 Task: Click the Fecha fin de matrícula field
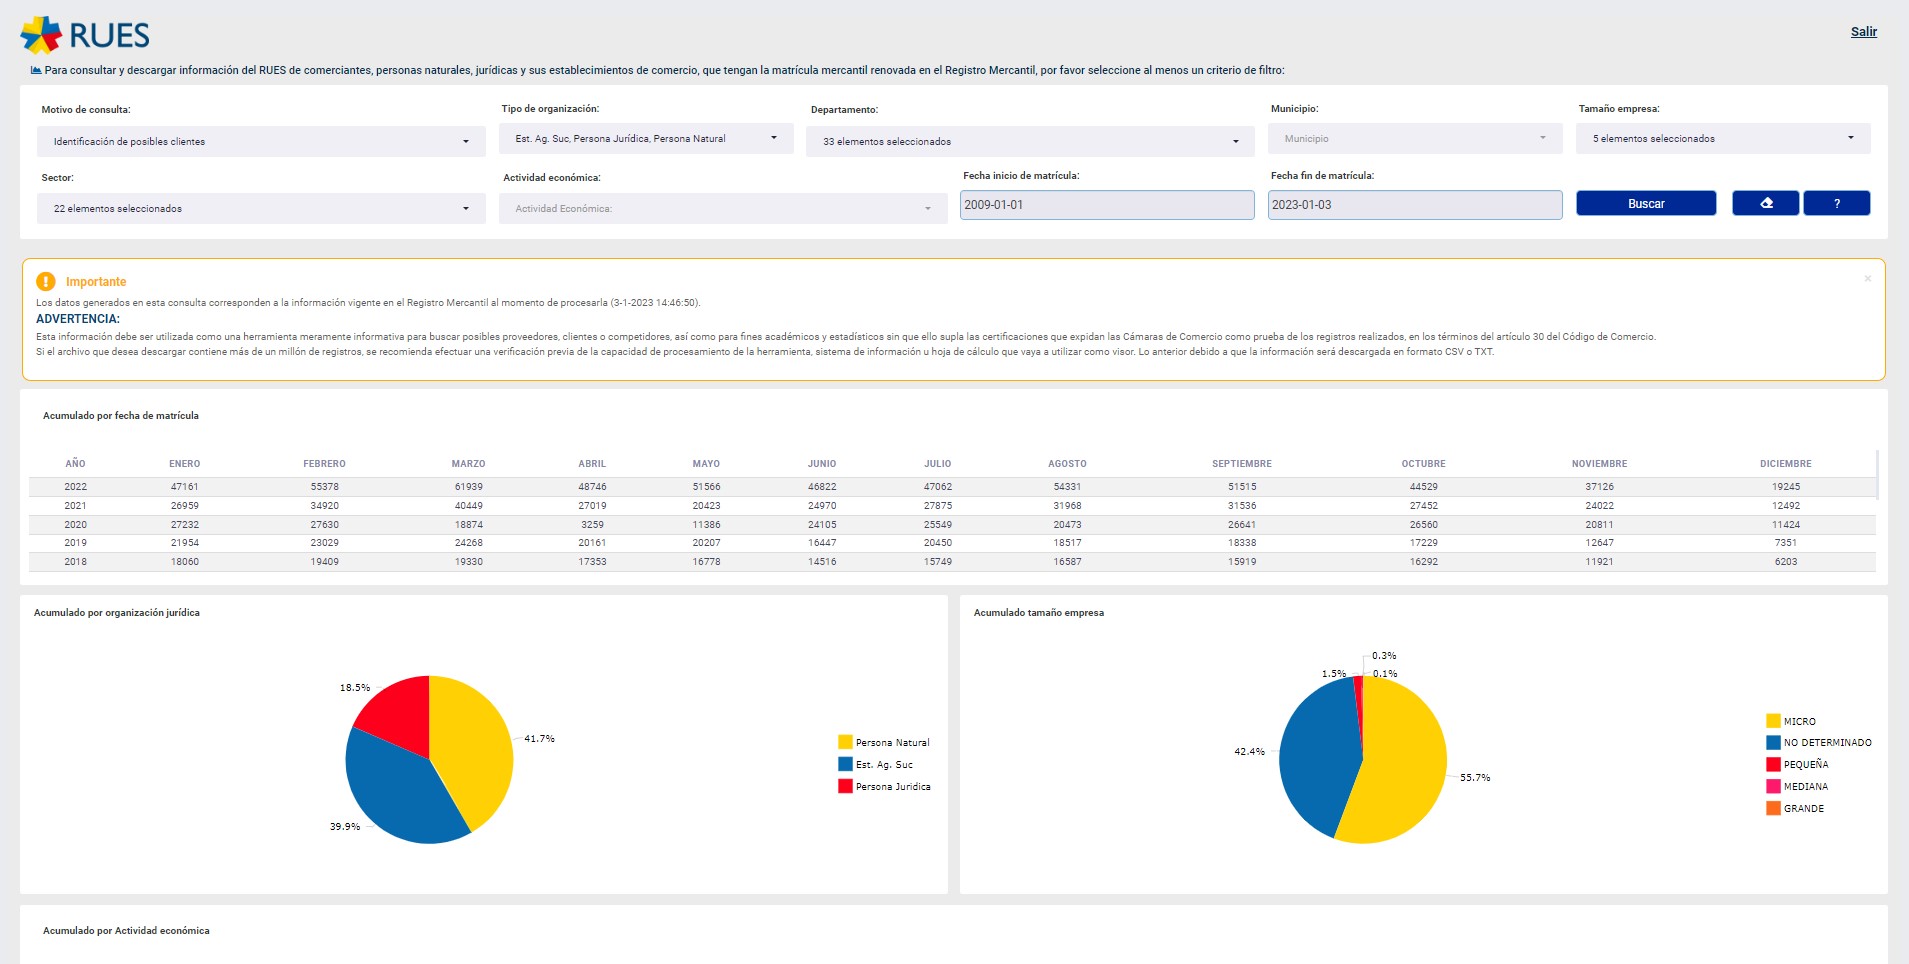(1414, 205)
